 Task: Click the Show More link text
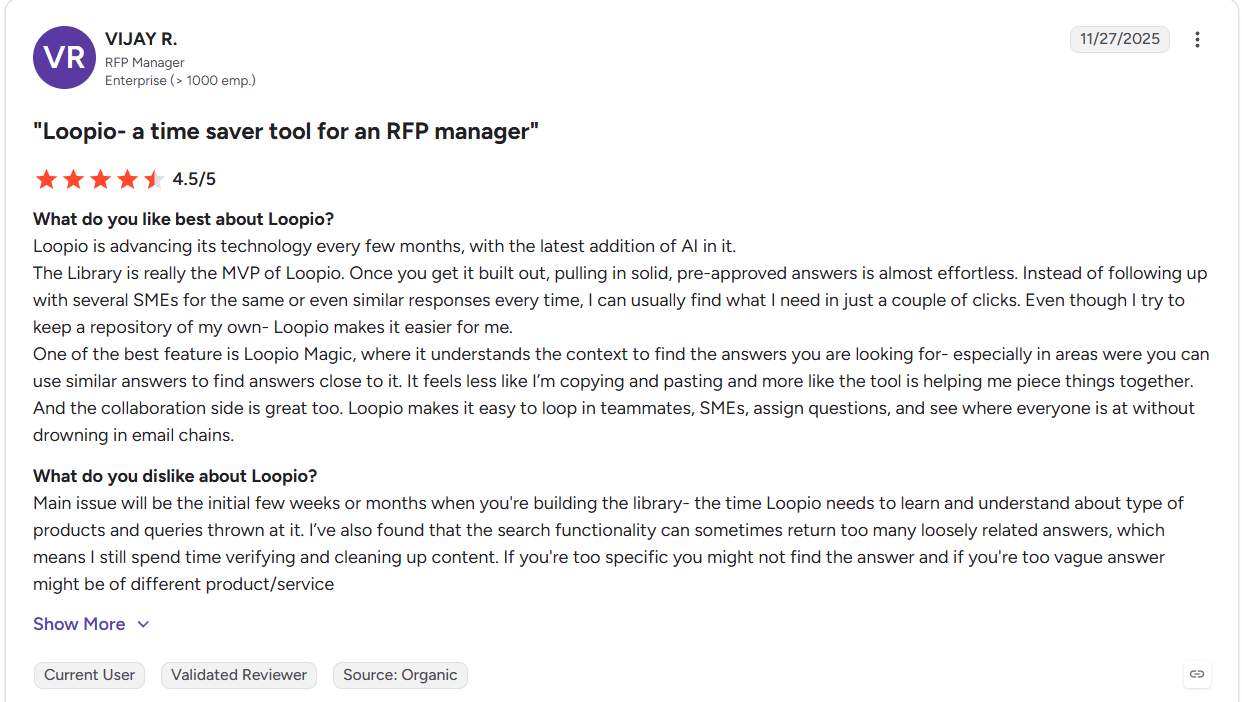(79, 624)
